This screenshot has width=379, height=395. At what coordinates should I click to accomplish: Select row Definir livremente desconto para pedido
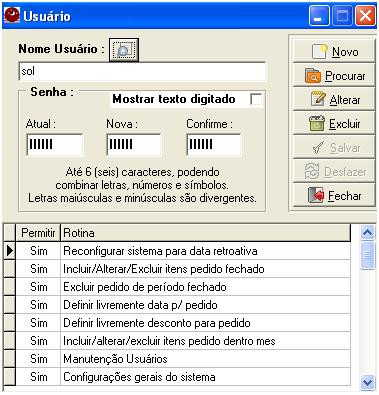click(177, 323)
